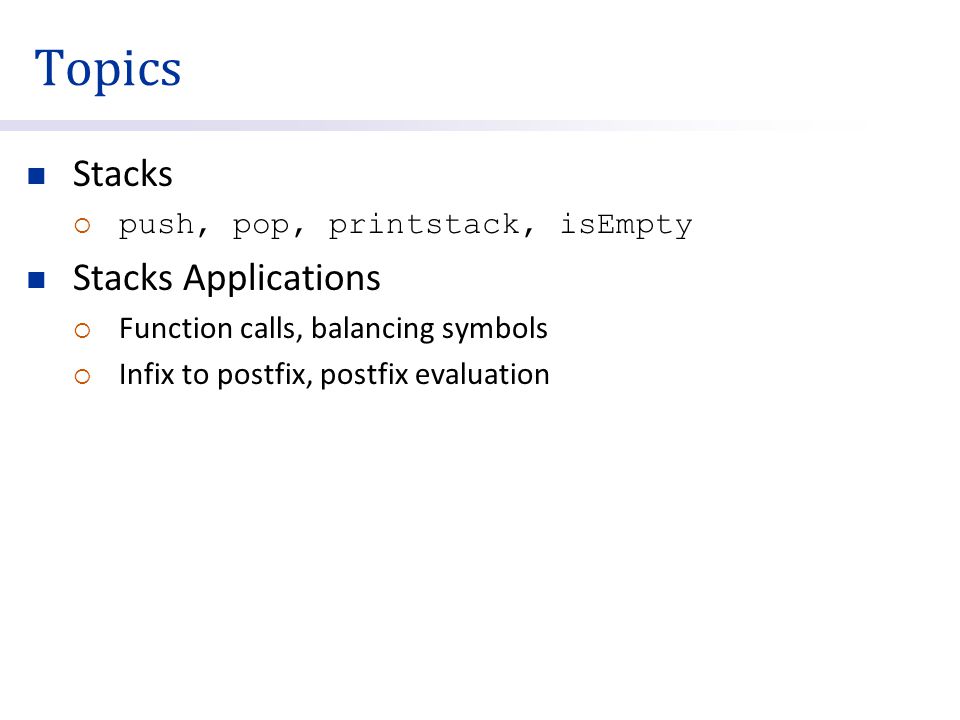This screenshot has width=960, height=720.
Task: Click the balancing symbols text
Action: click(429, 330)
